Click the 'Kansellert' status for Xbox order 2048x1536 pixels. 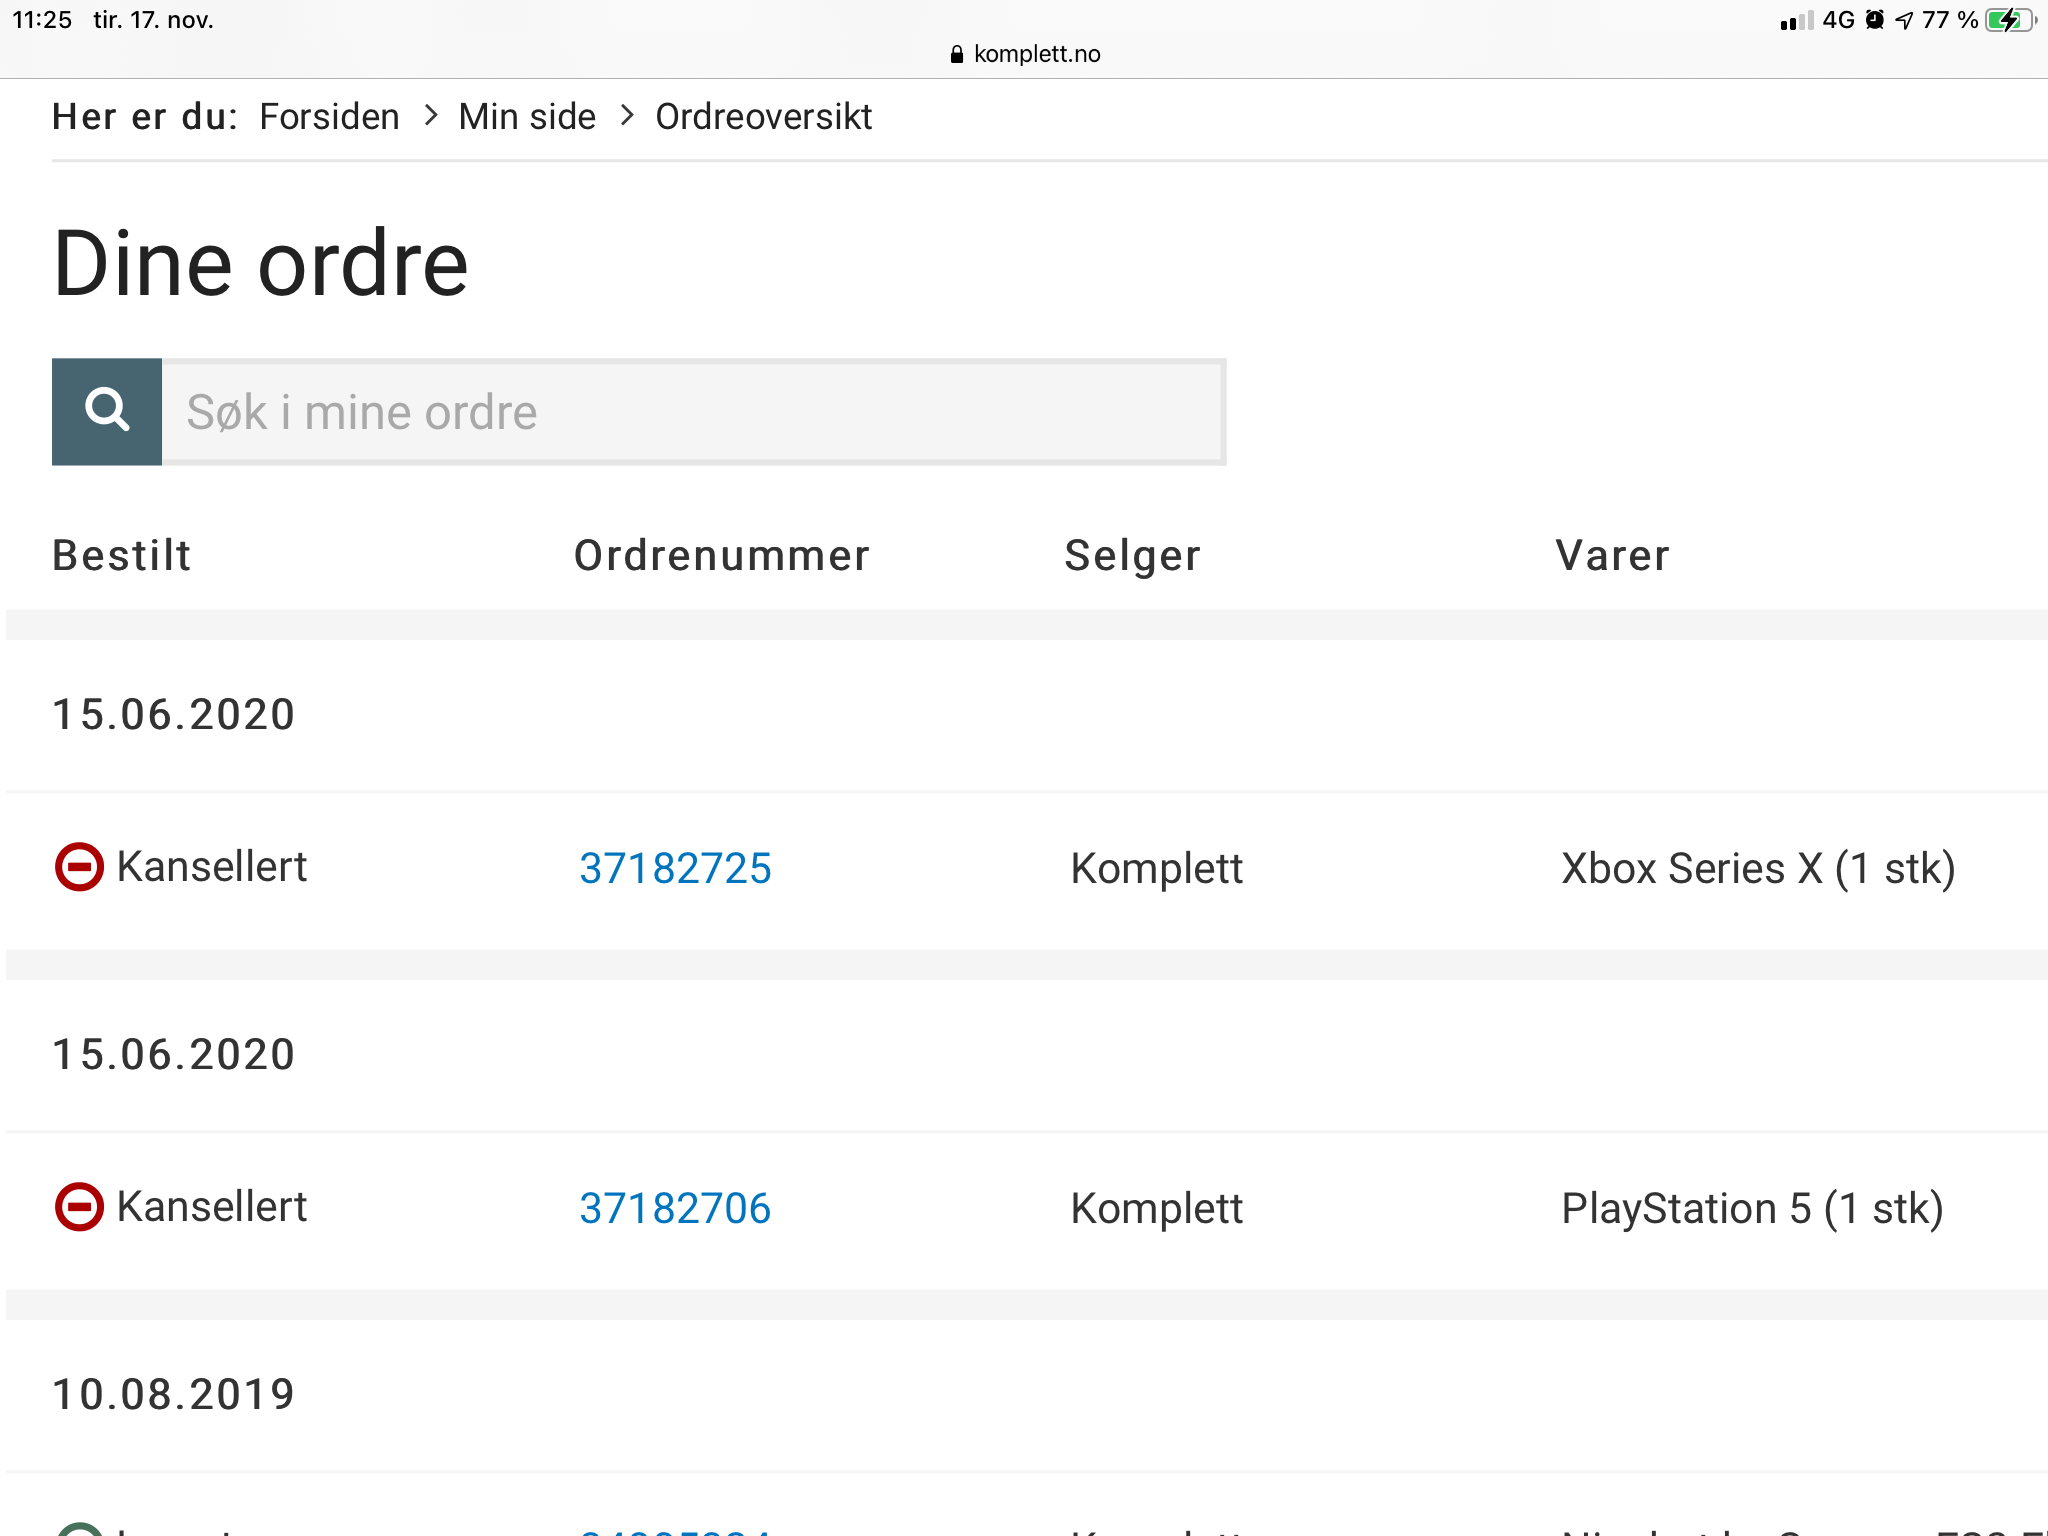[x=211, y=866]
